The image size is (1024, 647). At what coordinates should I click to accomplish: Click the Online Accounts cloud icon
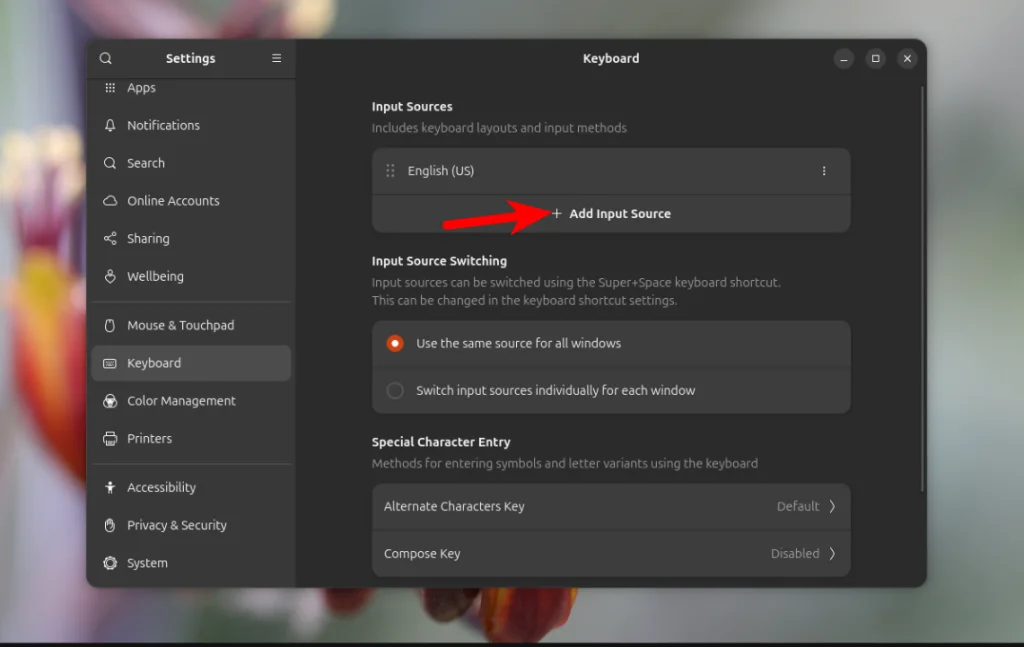[109, 201]
